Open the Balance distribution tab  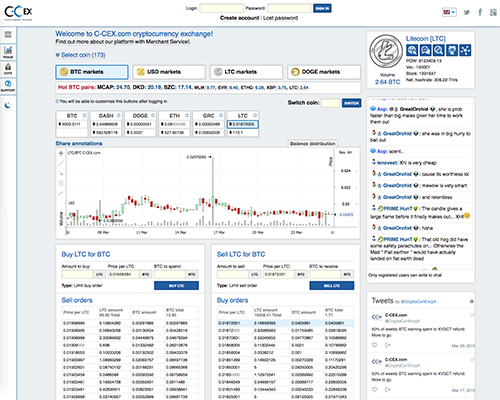tap(313, 144)
